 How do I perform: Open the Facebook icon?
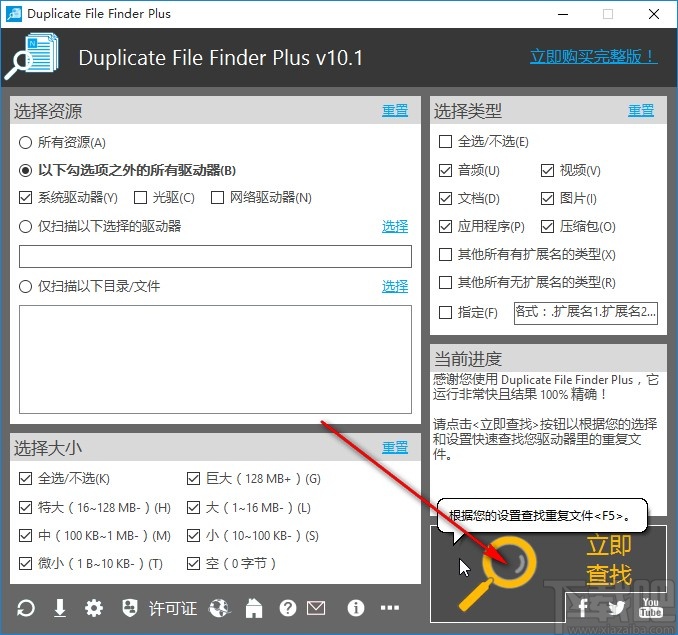pos(583,608)
